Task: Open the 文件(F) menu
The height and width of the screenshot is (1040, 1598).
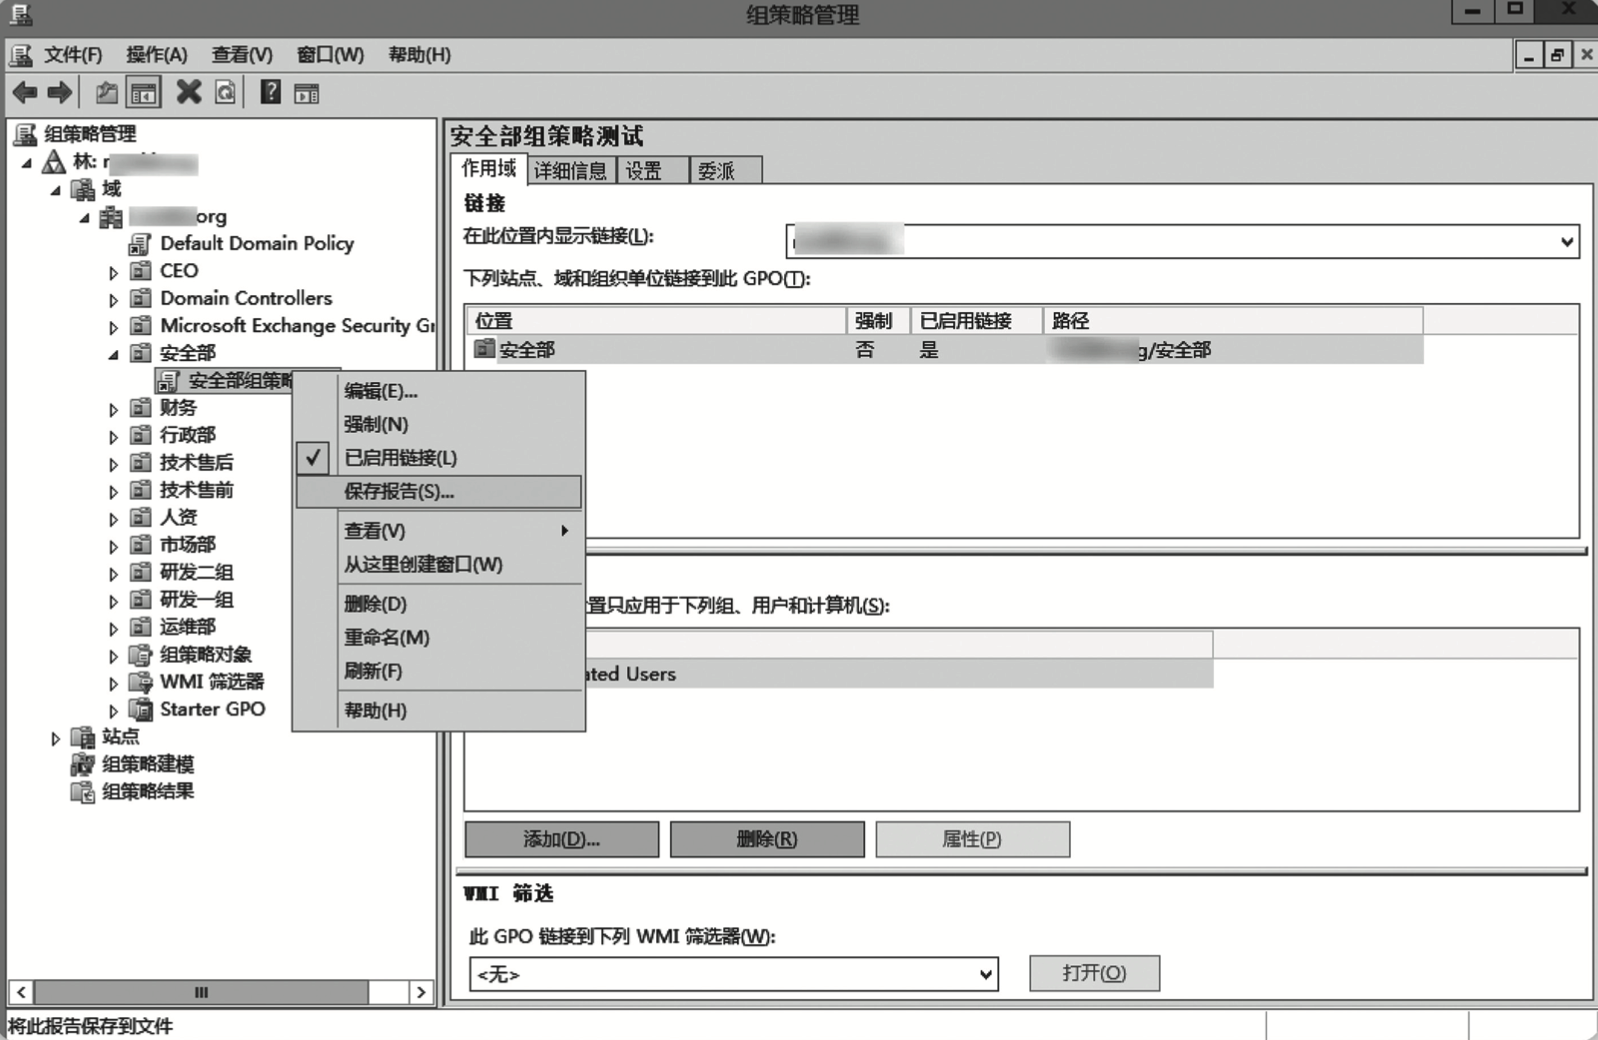Action: click(x=72, y=55)
